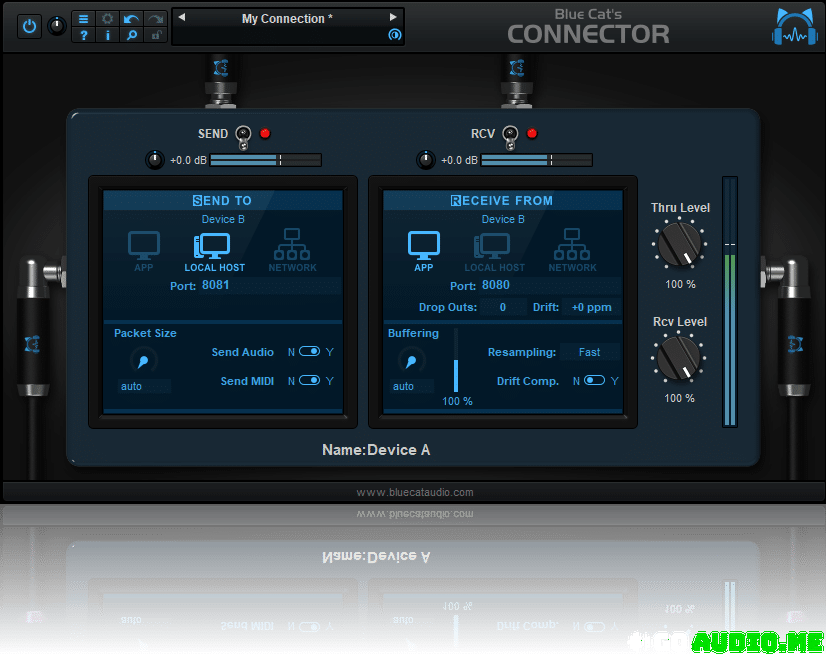Open the Buffering auto value box

coord(412,386)
